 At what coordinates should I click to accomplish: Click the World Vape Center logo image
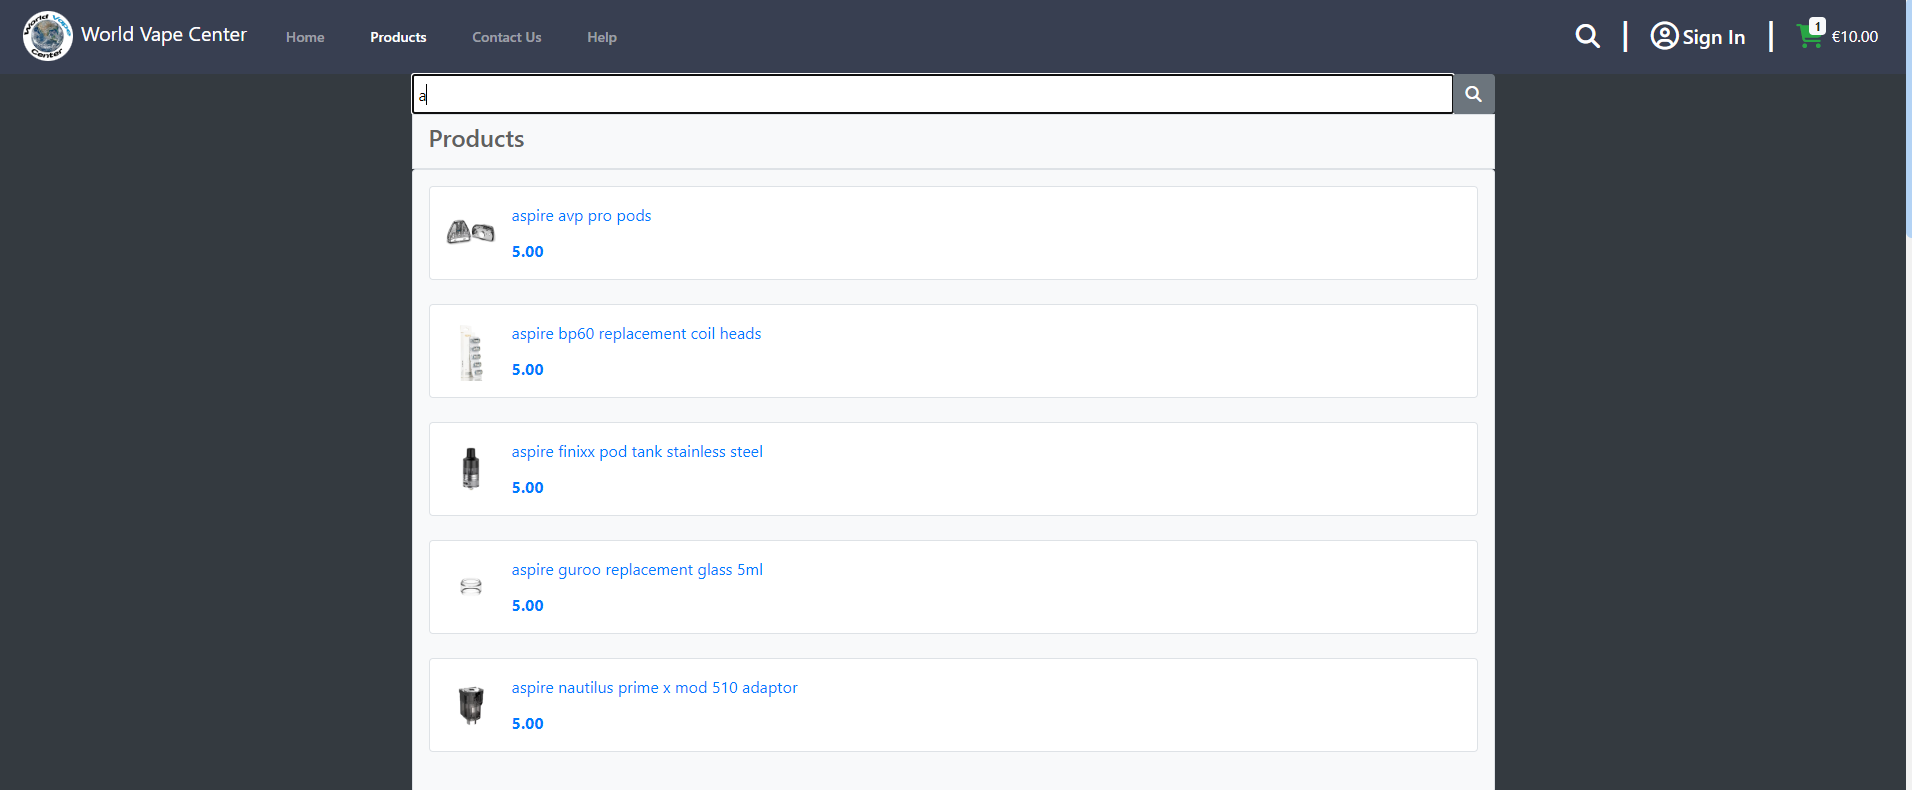(47, 36)
